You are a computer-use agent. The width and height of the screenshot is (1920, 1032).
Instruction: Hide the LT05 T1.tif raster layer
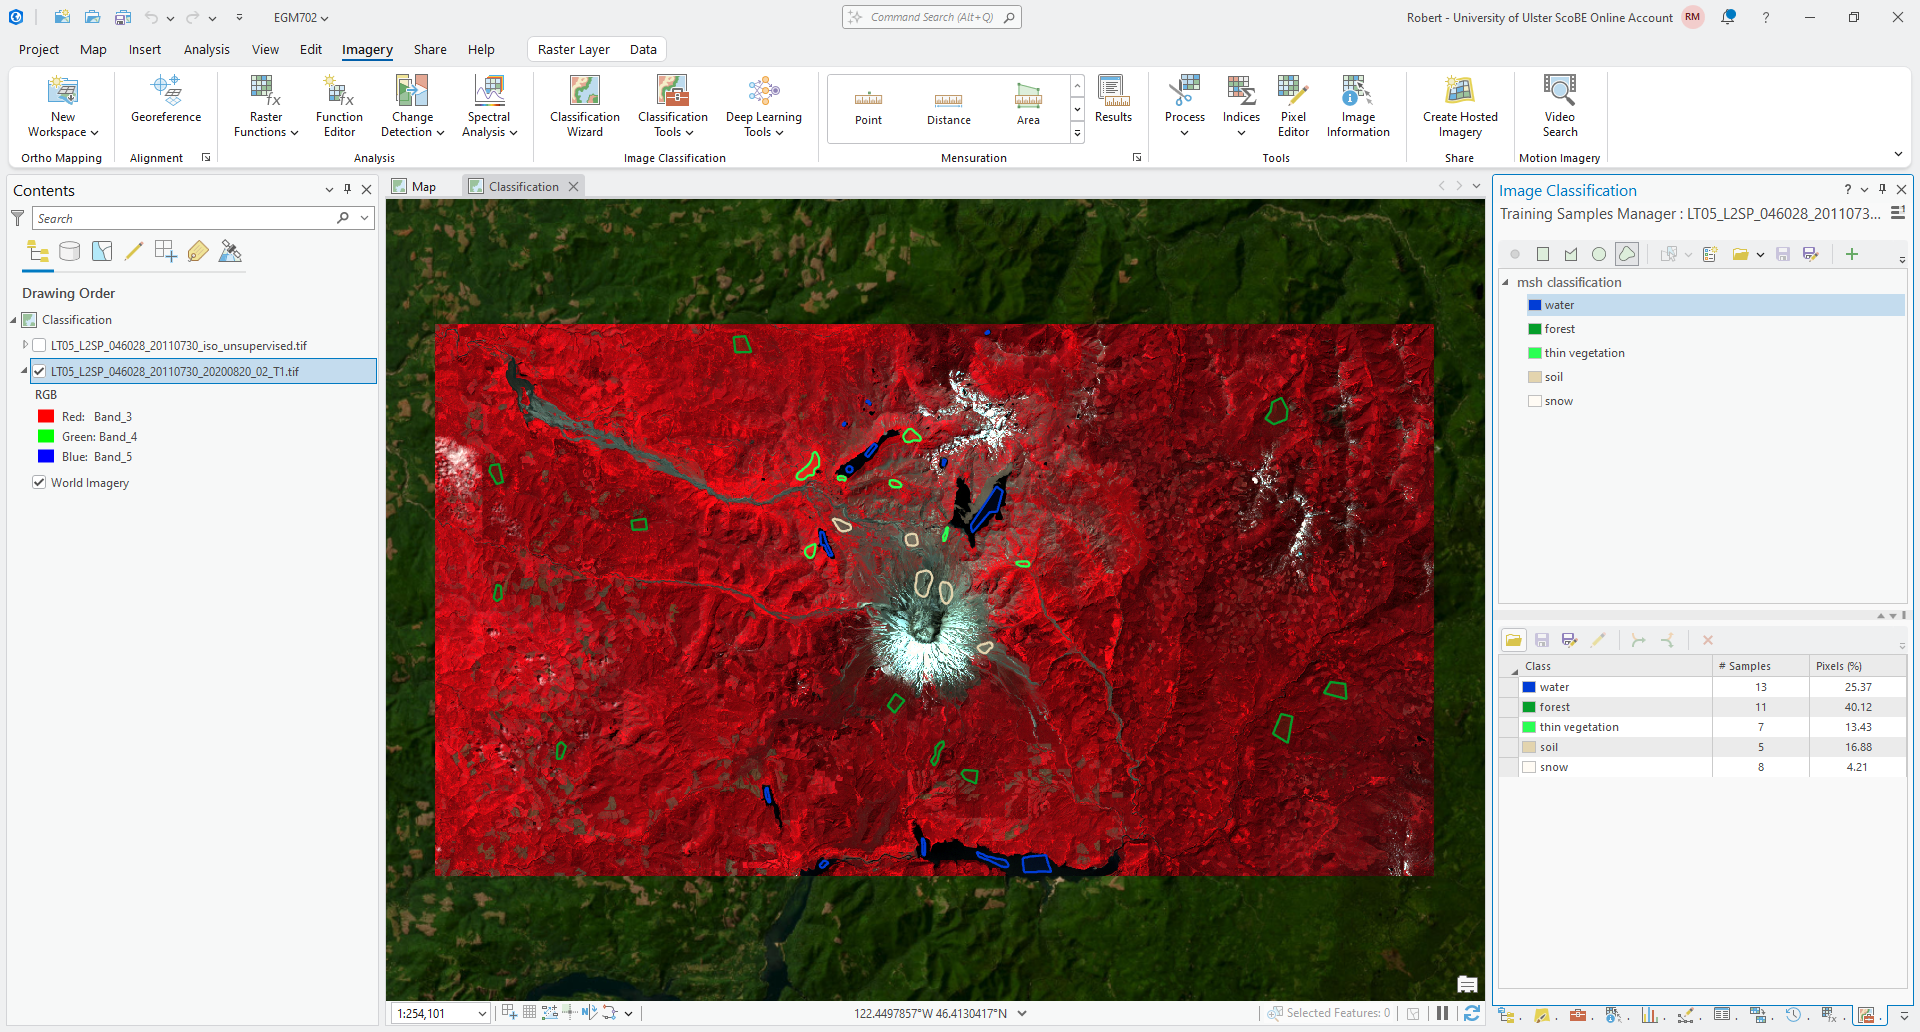pyautogui.click(x=40, y=371)
